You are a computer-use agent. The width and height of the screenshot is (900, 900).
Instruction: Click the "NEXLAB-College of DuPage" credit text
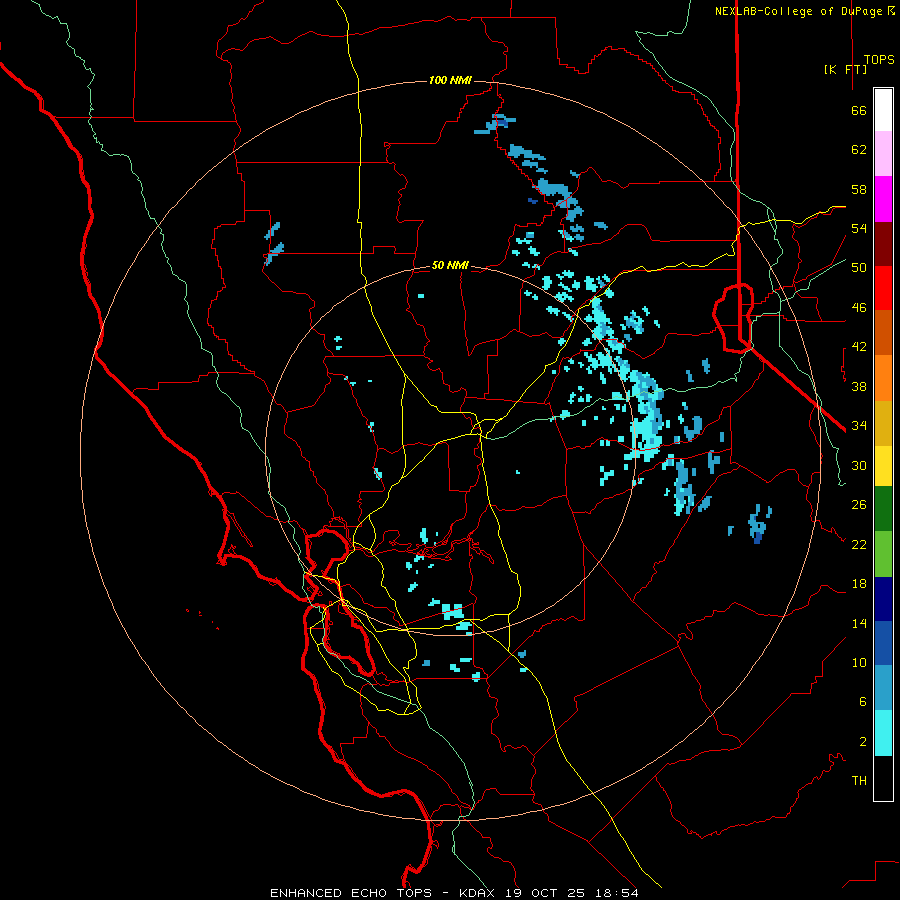click(801, 11)
